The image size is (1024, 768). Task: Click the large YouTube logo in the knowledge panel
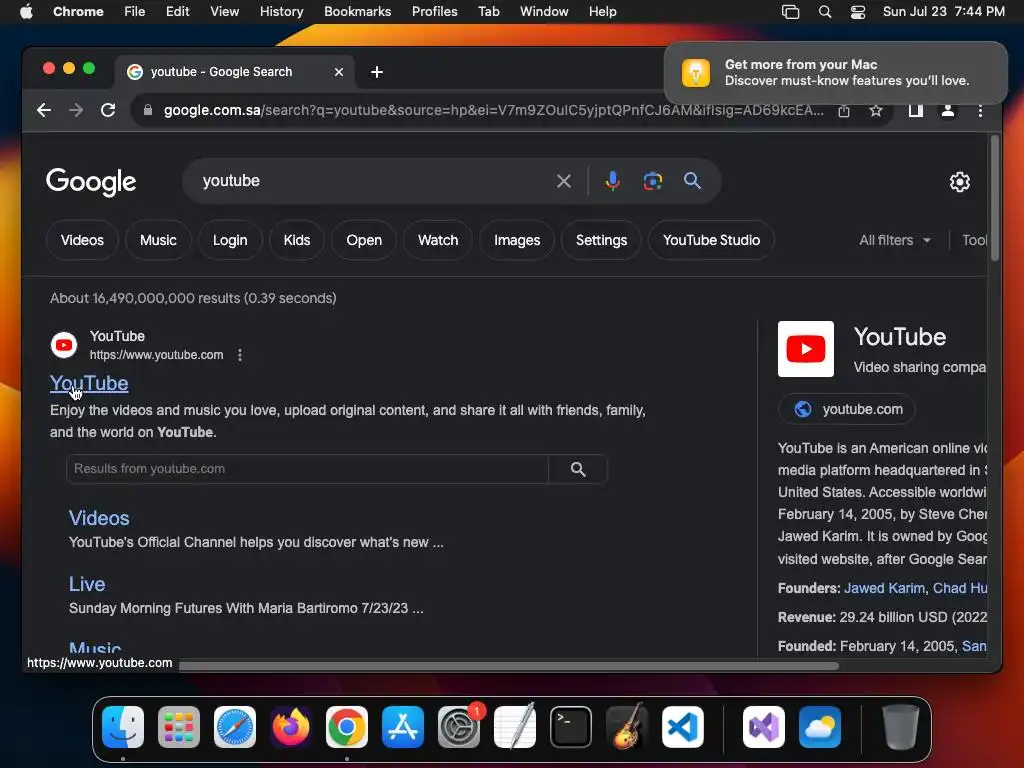pos(806,349)
